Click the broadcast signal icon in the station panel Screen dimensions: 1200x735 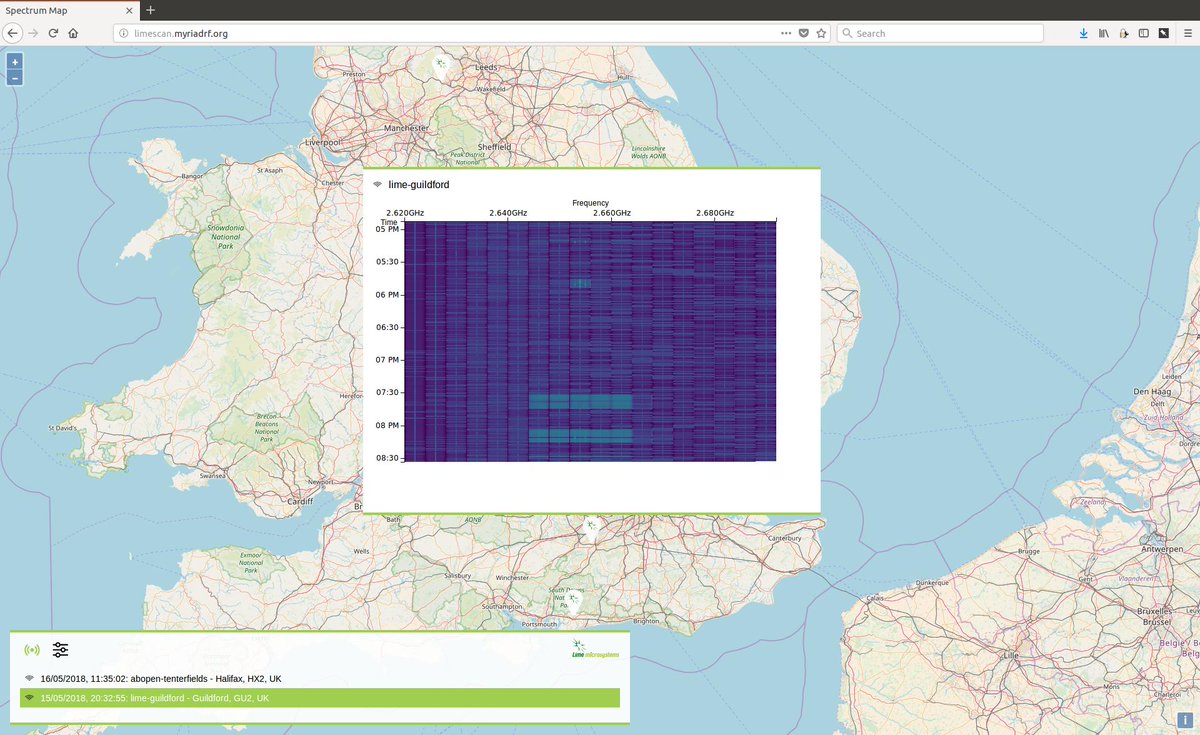[30, 649]
